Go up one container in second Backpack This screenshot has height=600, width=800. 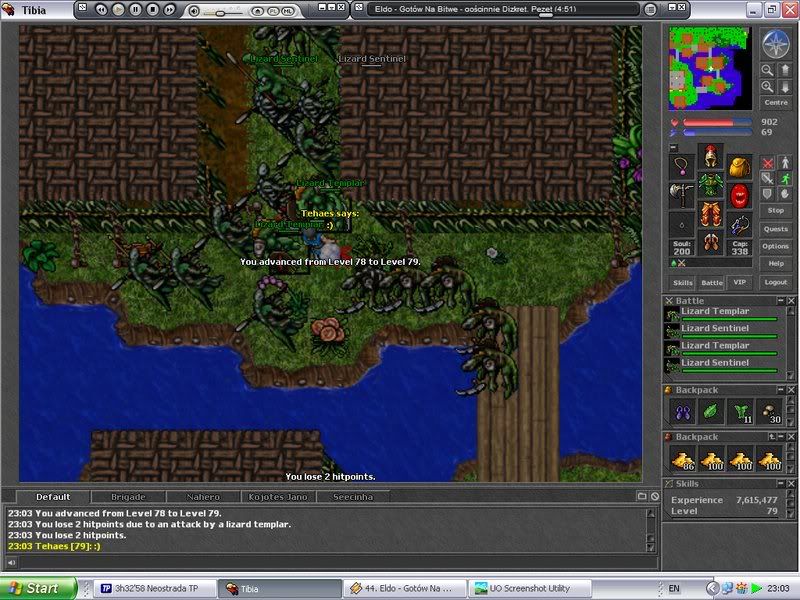[771, 437]
